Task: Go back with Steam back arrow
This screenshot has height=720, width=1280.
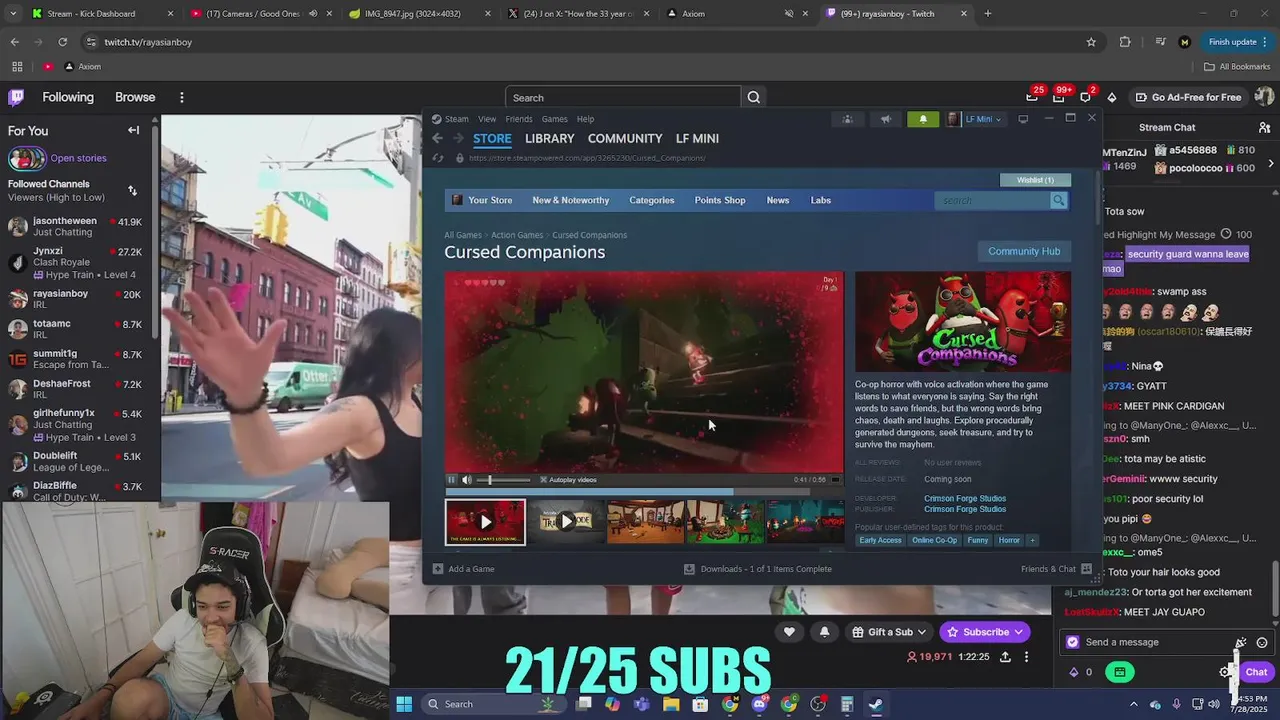Action: [x=437, y=139]
